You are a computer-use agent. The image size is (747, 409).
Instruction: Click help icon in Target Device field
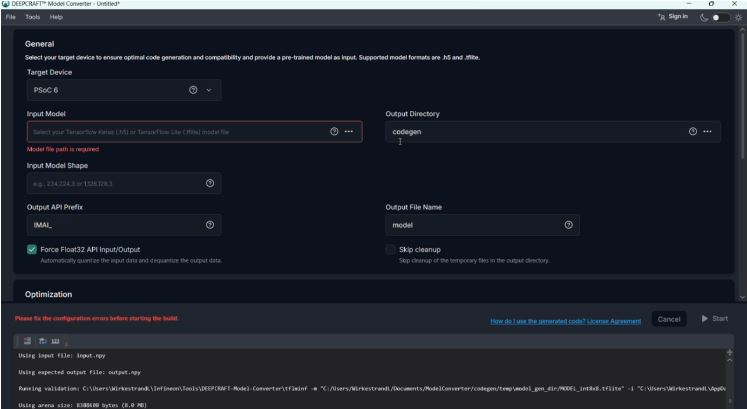(x=193, y=90)
